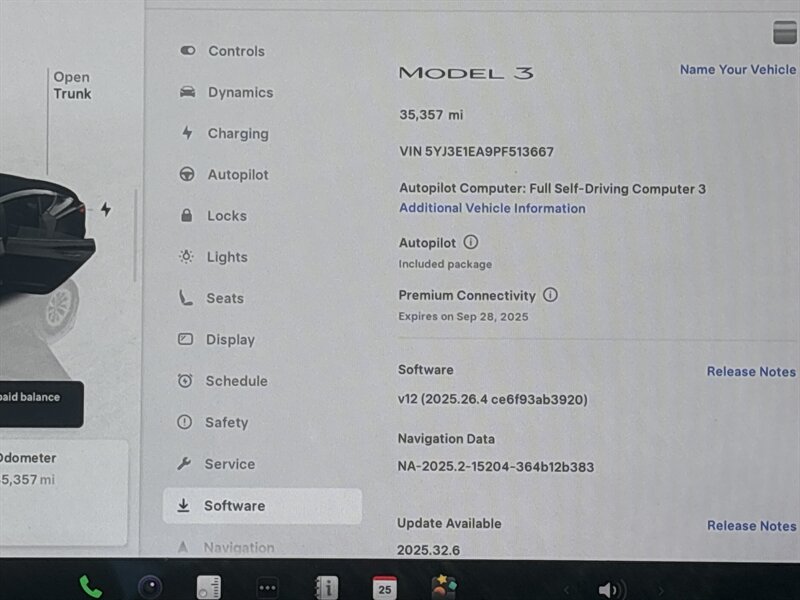Screen dimensions: 800x600
Task: Tap the NA-2025.2-15204-364b12b383 navigation data text
Action: 496,467
